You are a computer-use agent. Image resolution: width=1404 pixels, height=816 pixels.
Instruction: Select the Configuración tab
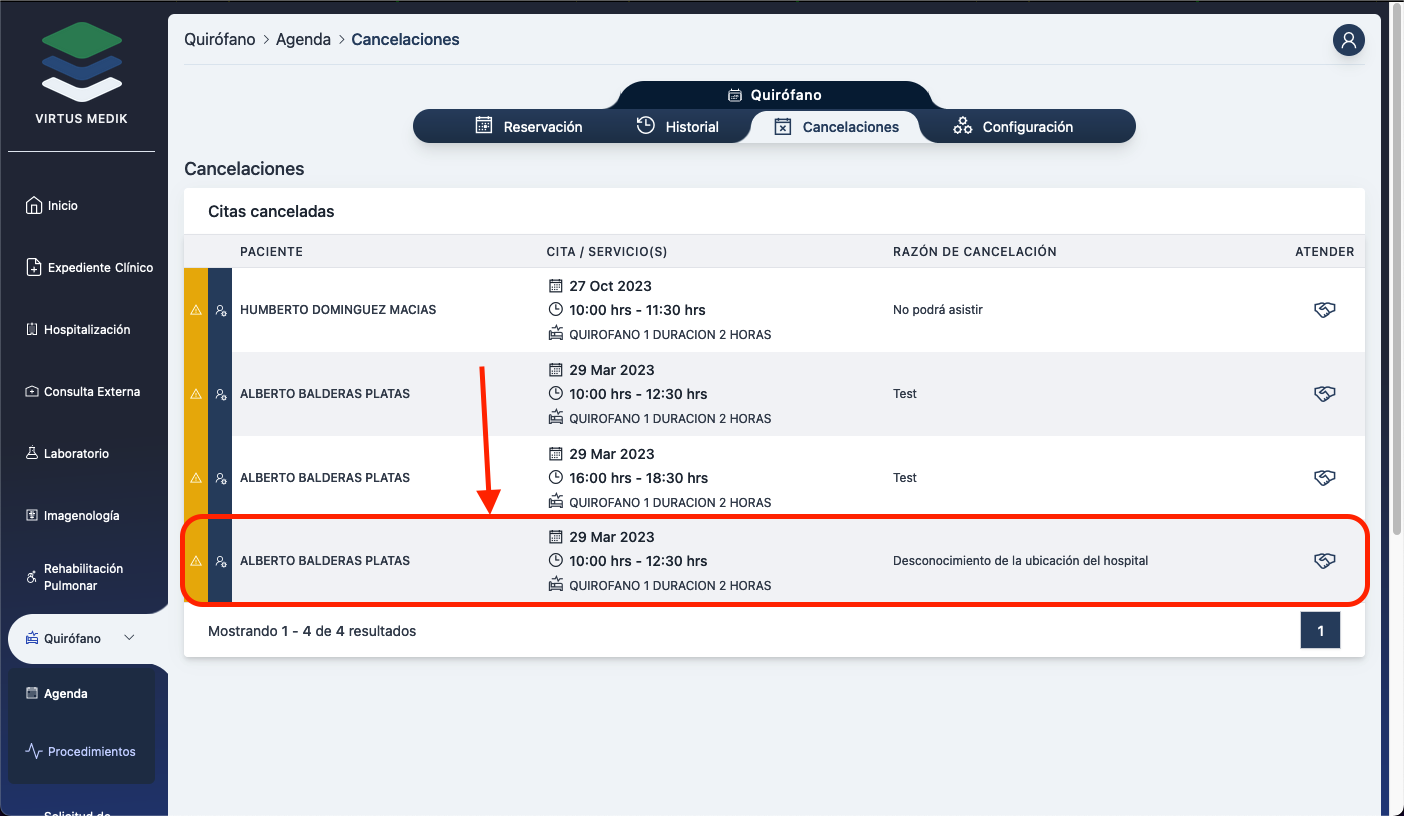tap(1013, 127)
